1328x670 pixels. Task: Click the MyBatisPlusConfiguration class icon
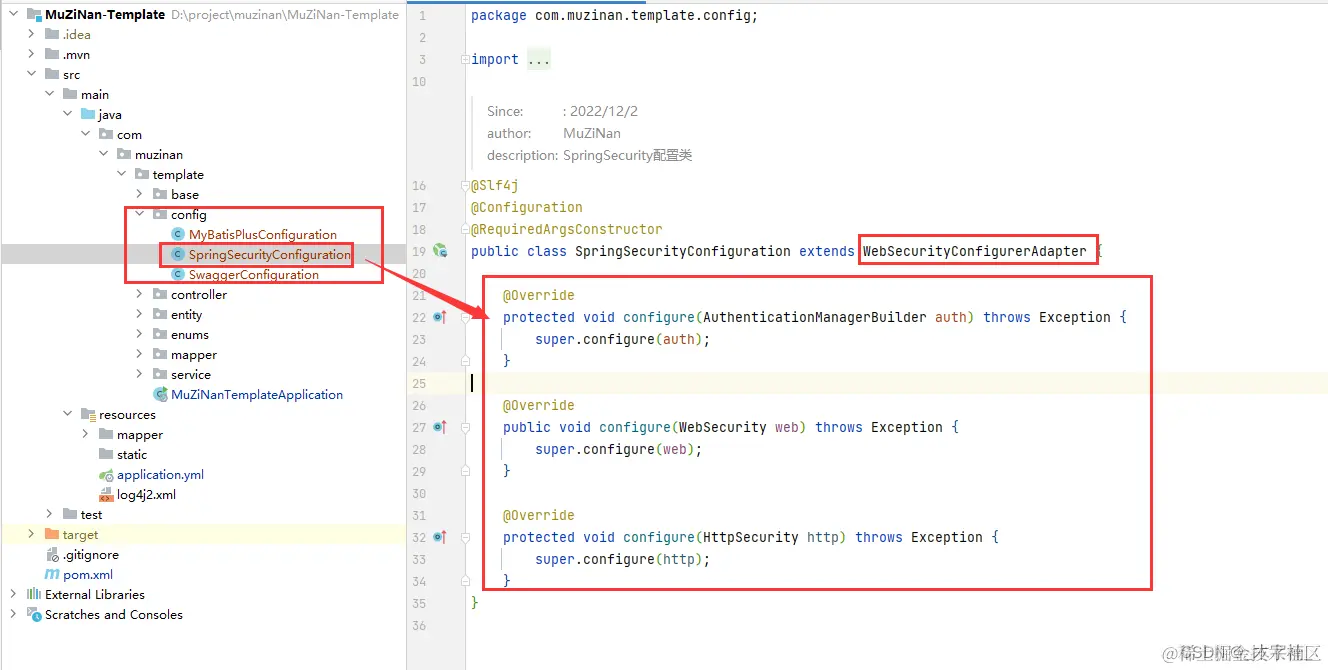(178, 235)
